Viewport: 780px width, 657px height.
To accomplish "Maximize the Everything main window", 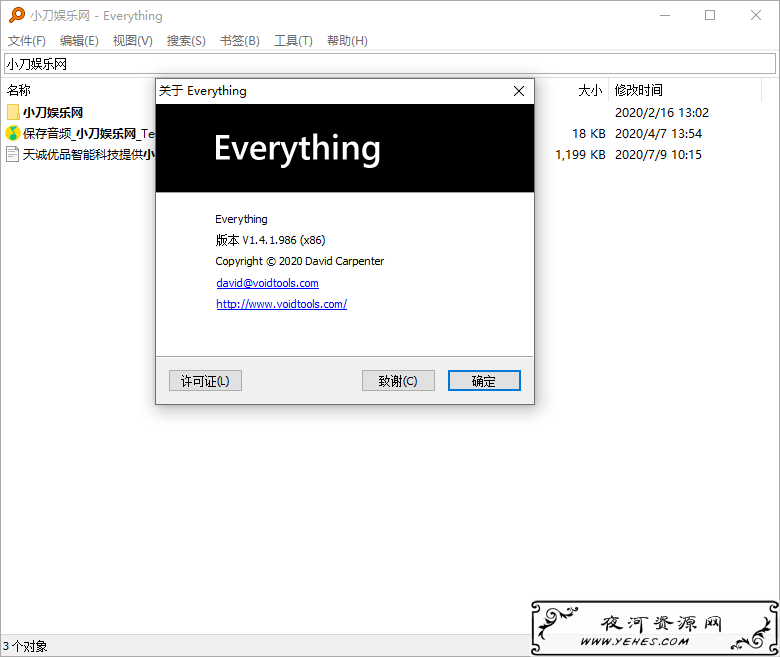I will 710,15.
